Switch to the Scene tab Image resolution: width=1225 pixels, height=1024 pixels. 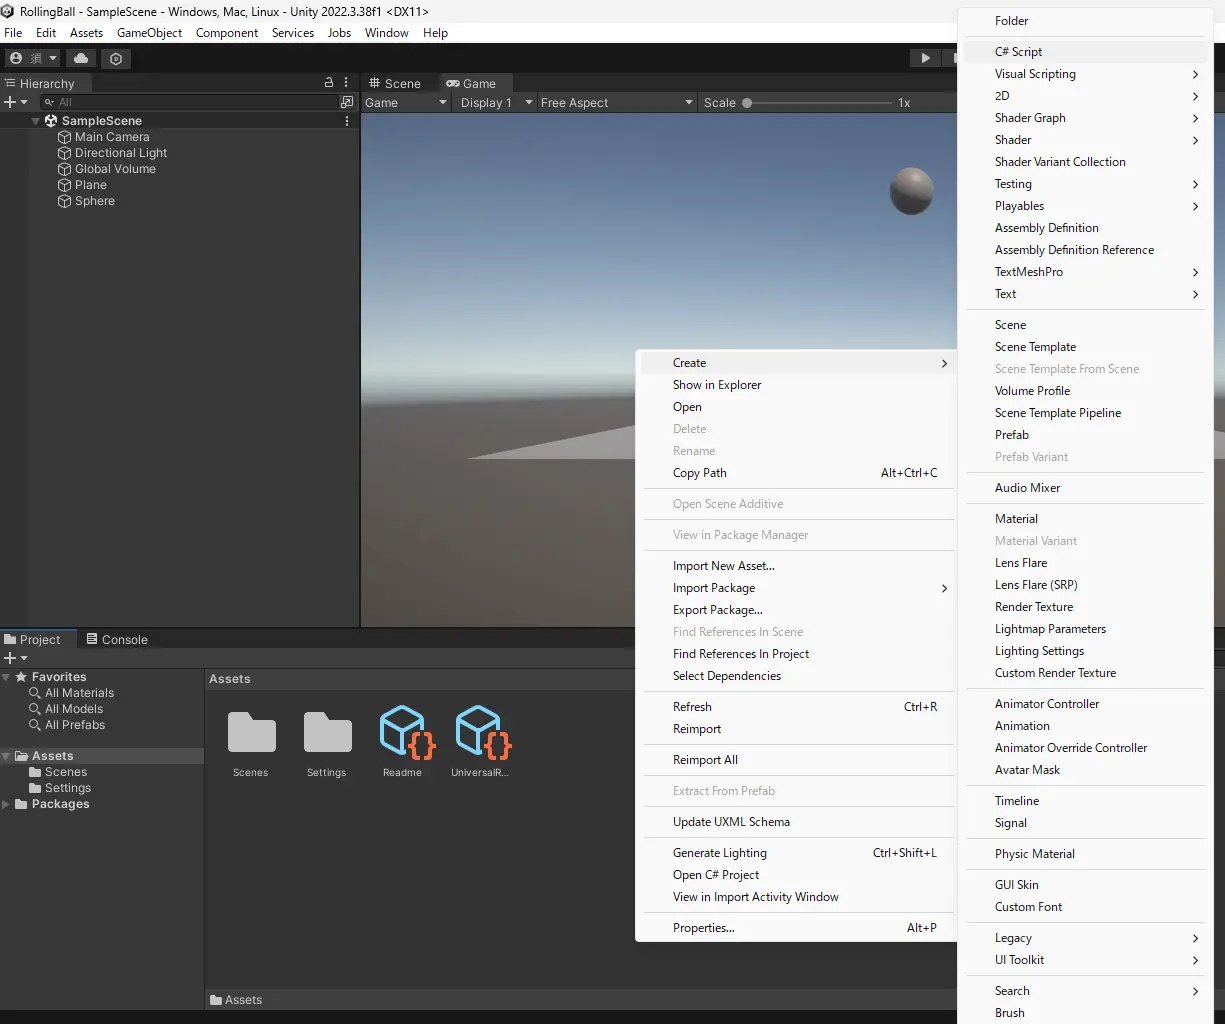point(397,83)
